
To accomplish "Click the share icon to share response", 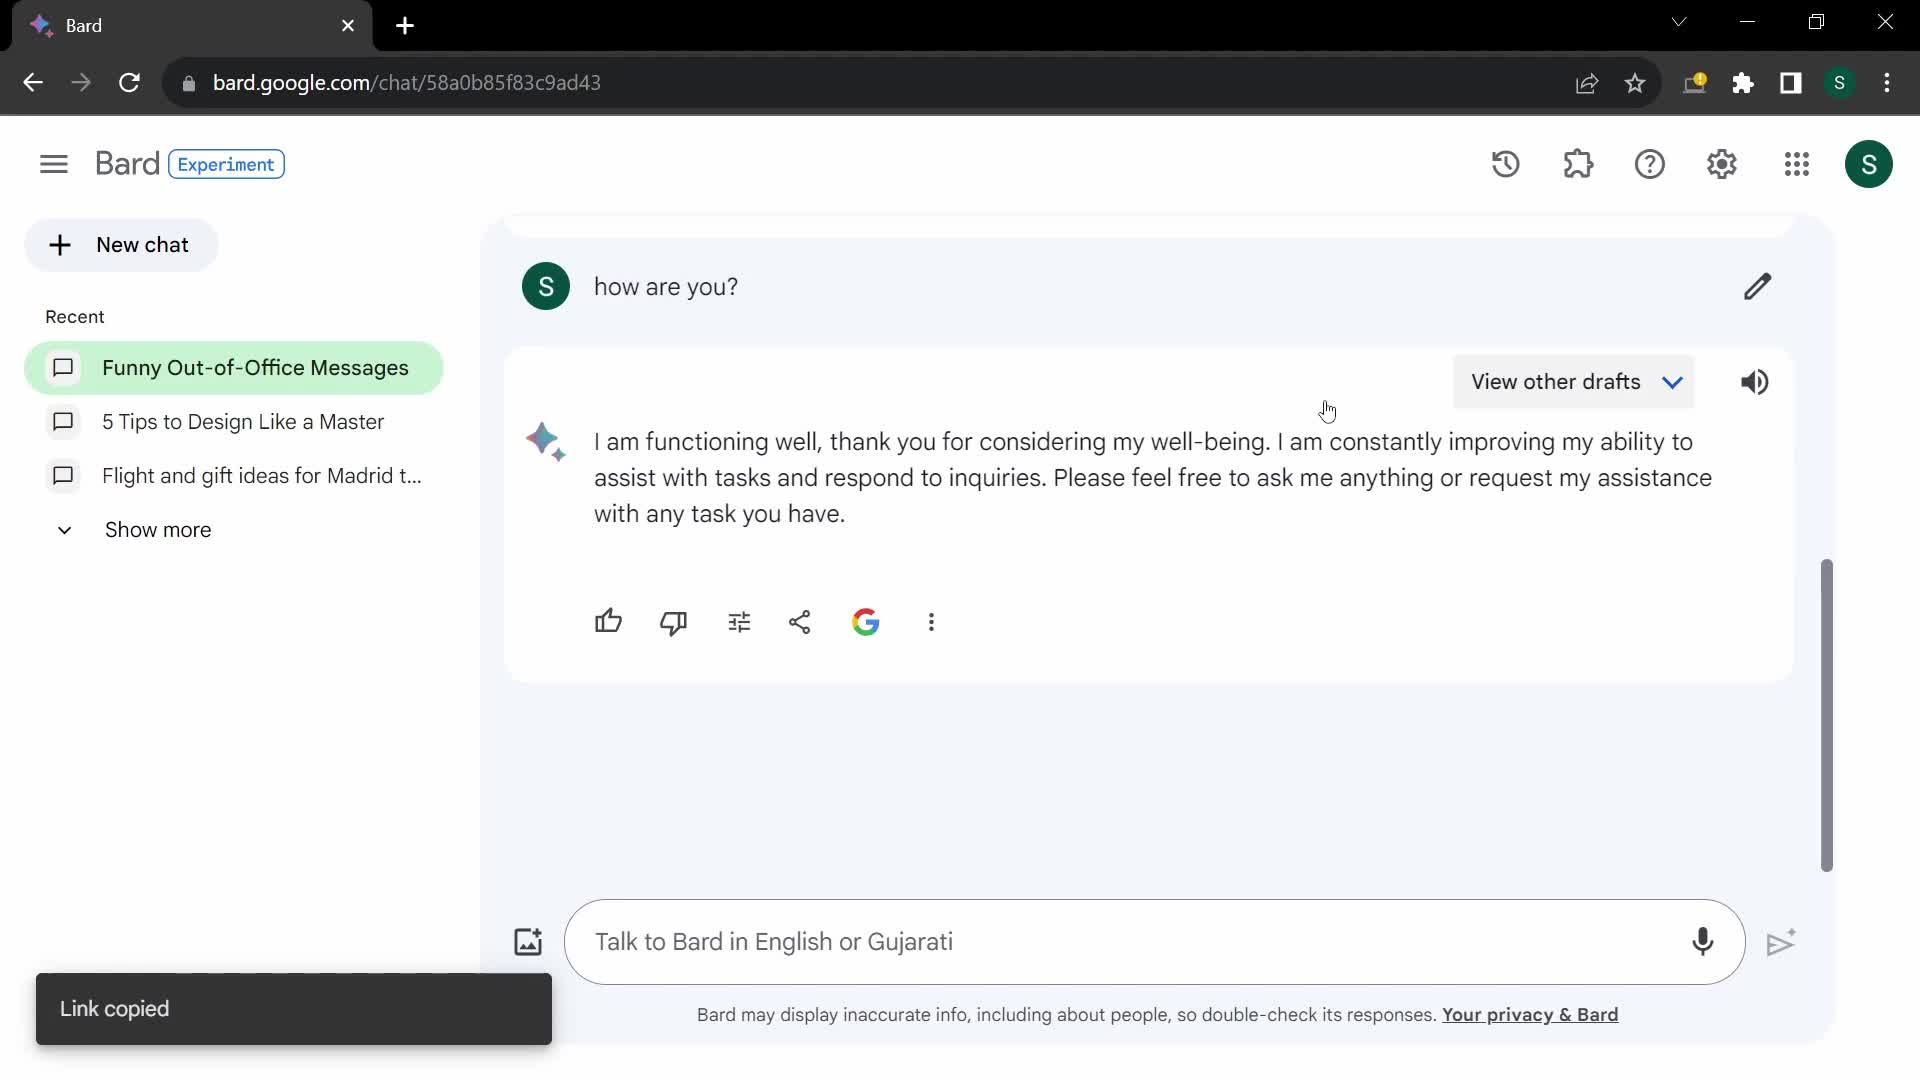I will 800,622.
